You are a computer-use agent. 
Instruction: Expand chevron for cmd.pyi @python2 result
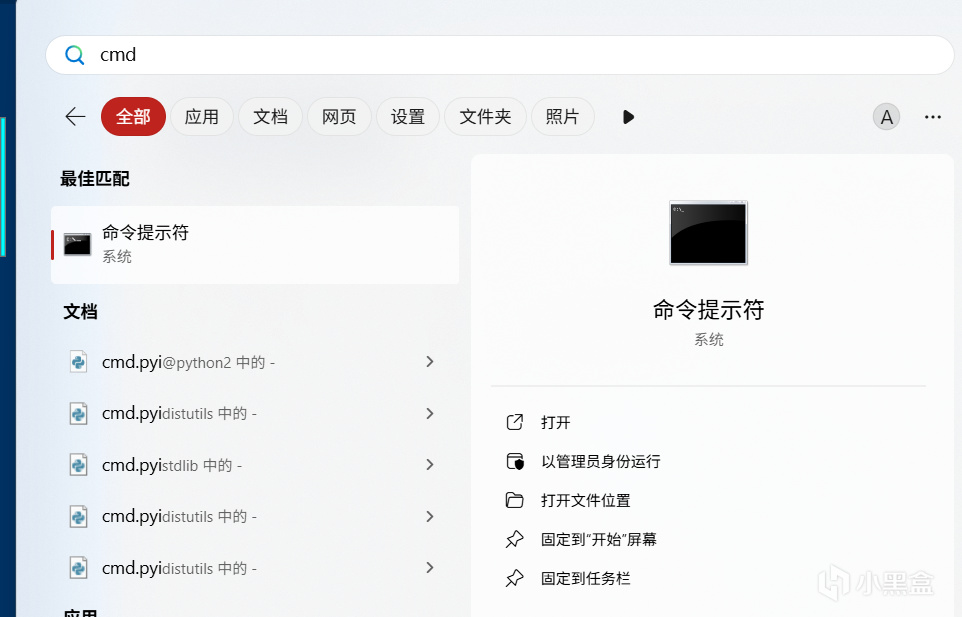point(429,362)
